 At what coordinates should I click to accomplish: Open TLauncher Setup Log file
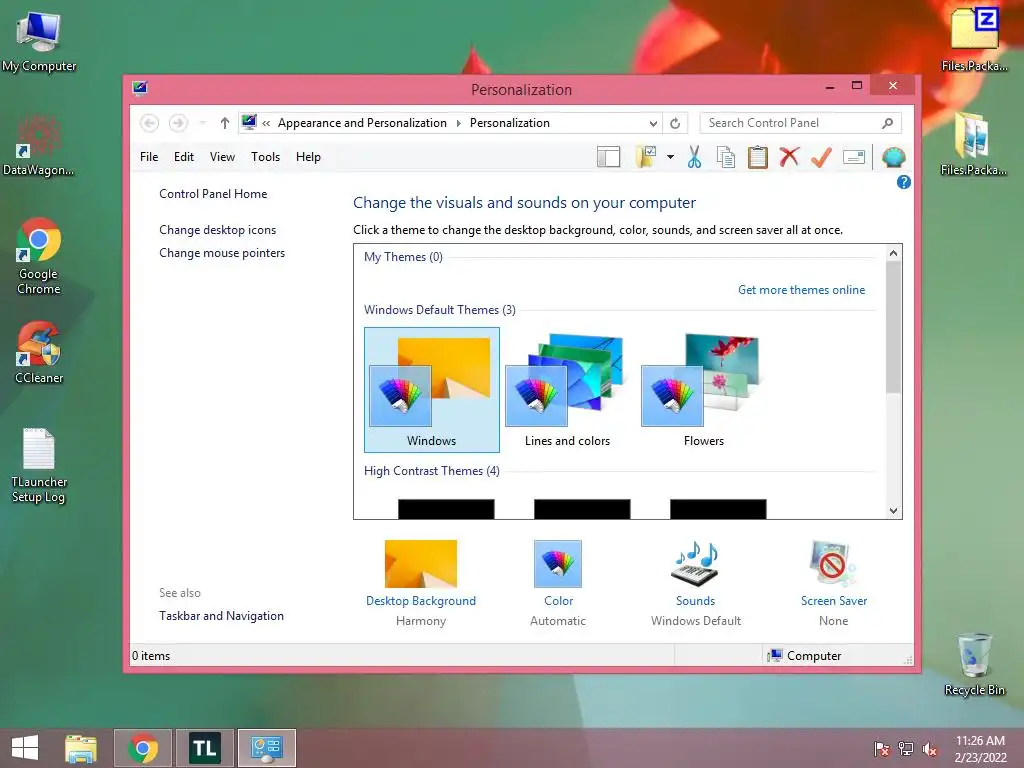click(39, 465)
